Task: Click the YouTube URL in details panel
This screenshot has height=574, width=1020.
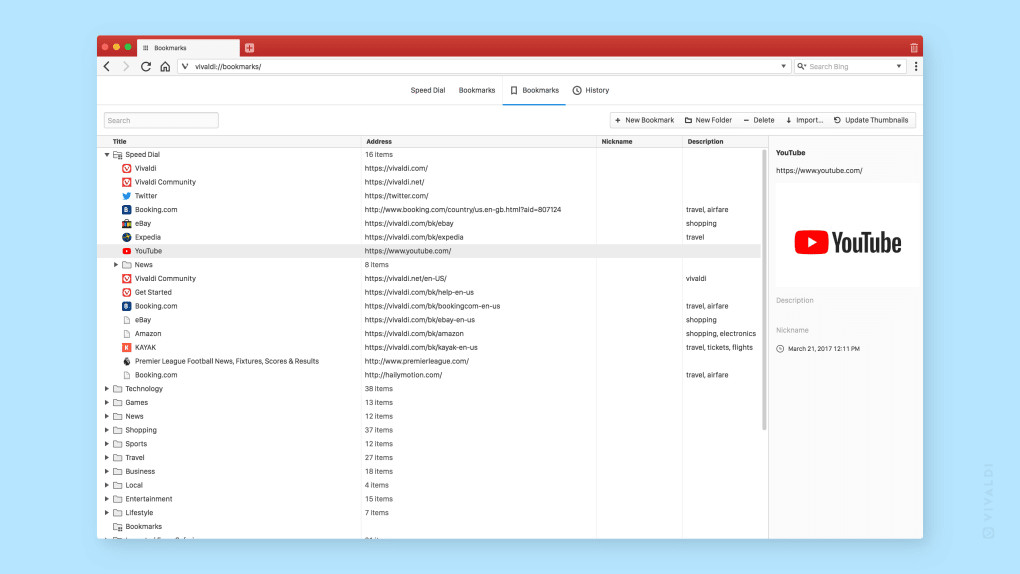Action: (819, 171)
